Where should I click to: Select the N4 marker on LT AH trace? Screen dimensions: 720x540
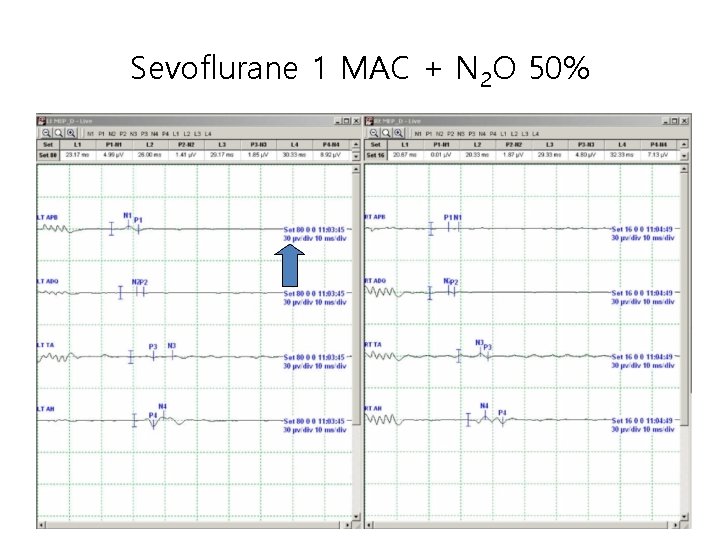tap(163, 406)
